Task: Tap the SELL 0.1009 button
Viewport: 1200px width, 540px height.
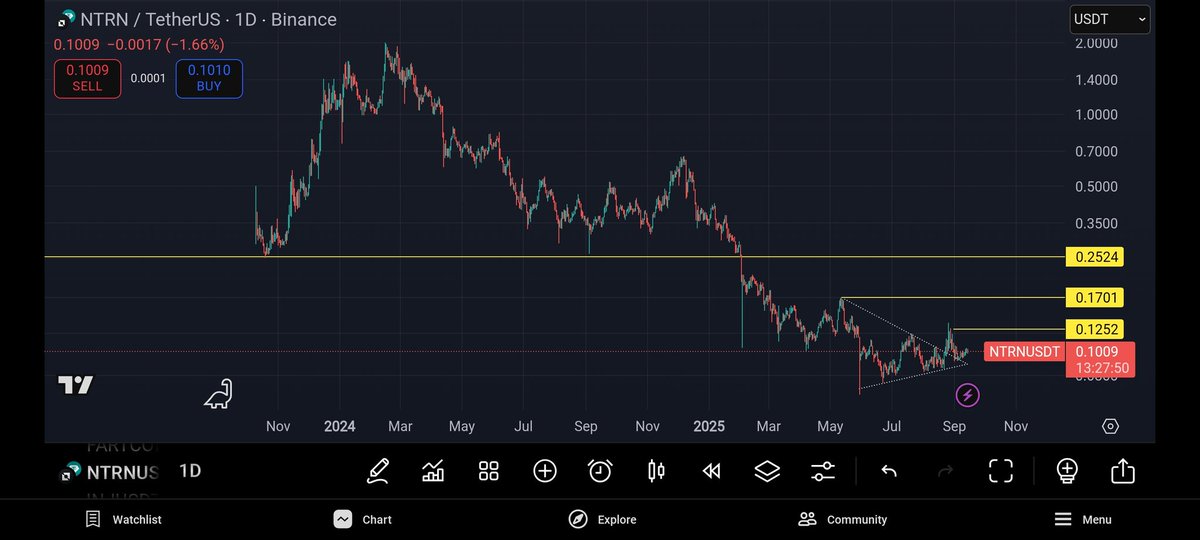Action: click(x=87, y=78)
